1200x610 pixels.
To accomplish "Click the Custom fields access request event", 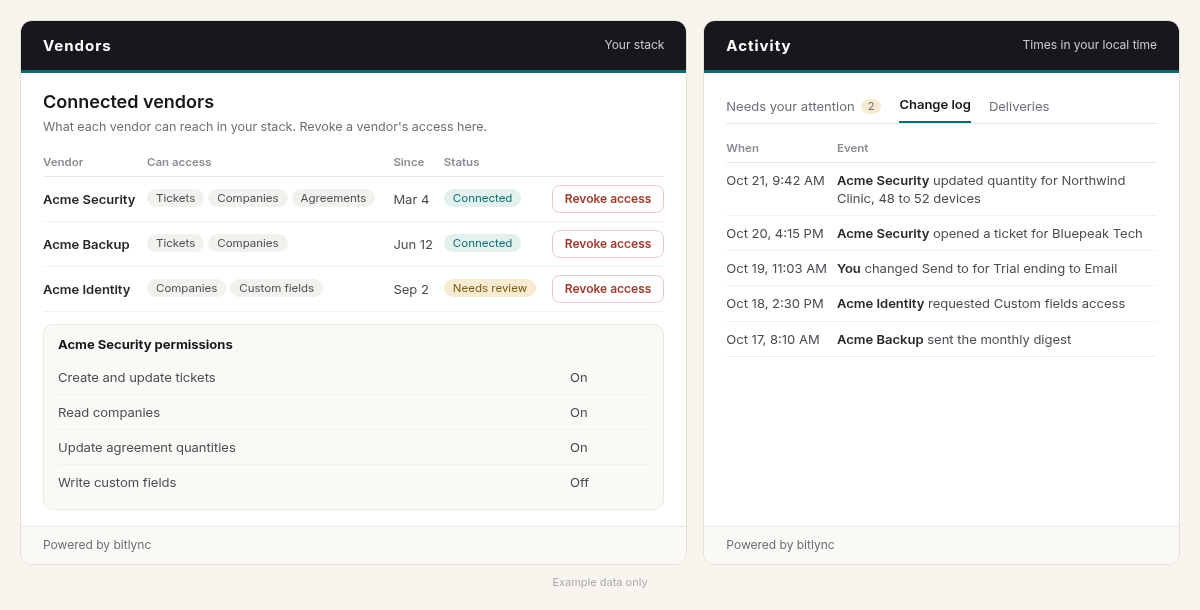I will tap(941, 303).
